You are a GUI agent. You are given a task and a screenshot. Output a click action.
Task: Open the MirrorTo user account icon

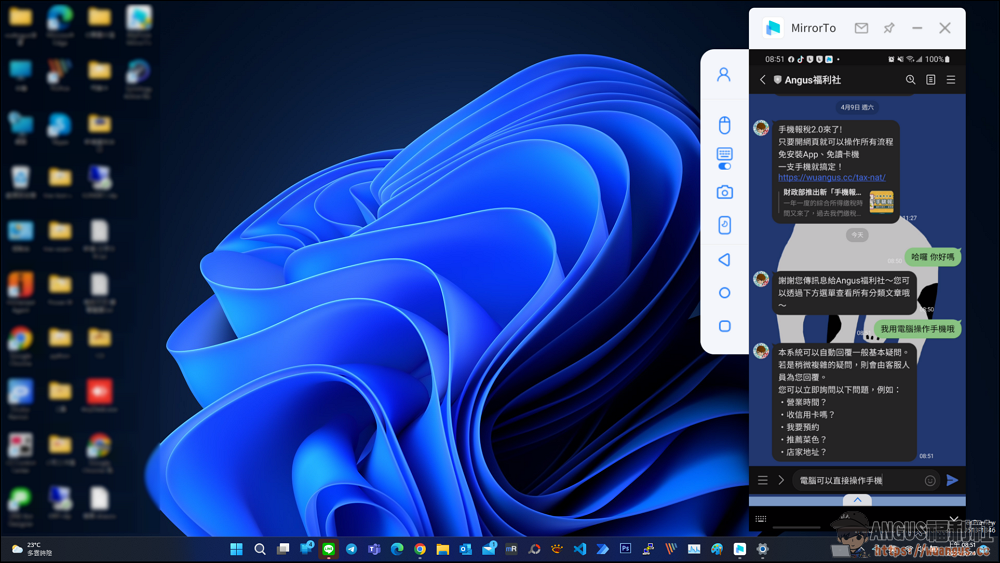point(724,75)
